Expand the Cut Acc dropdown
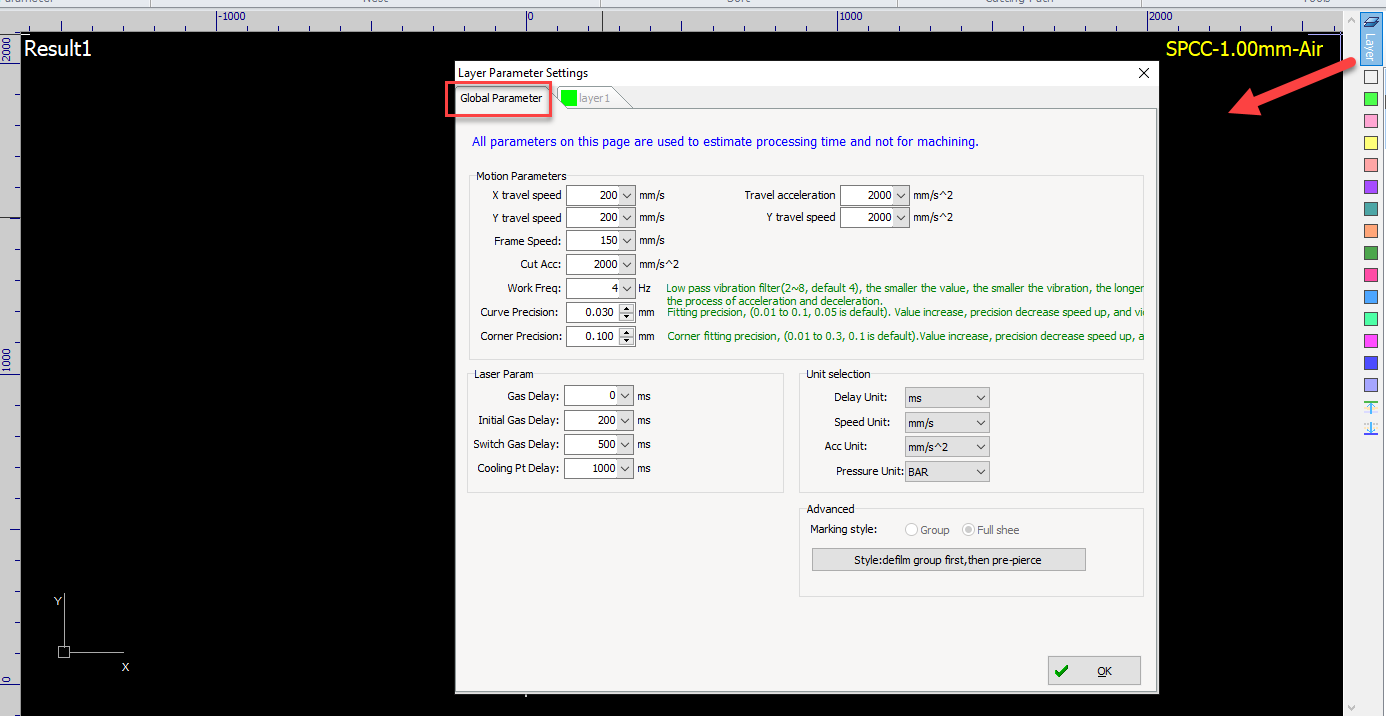1386x716 pixels. pos(627,264)
